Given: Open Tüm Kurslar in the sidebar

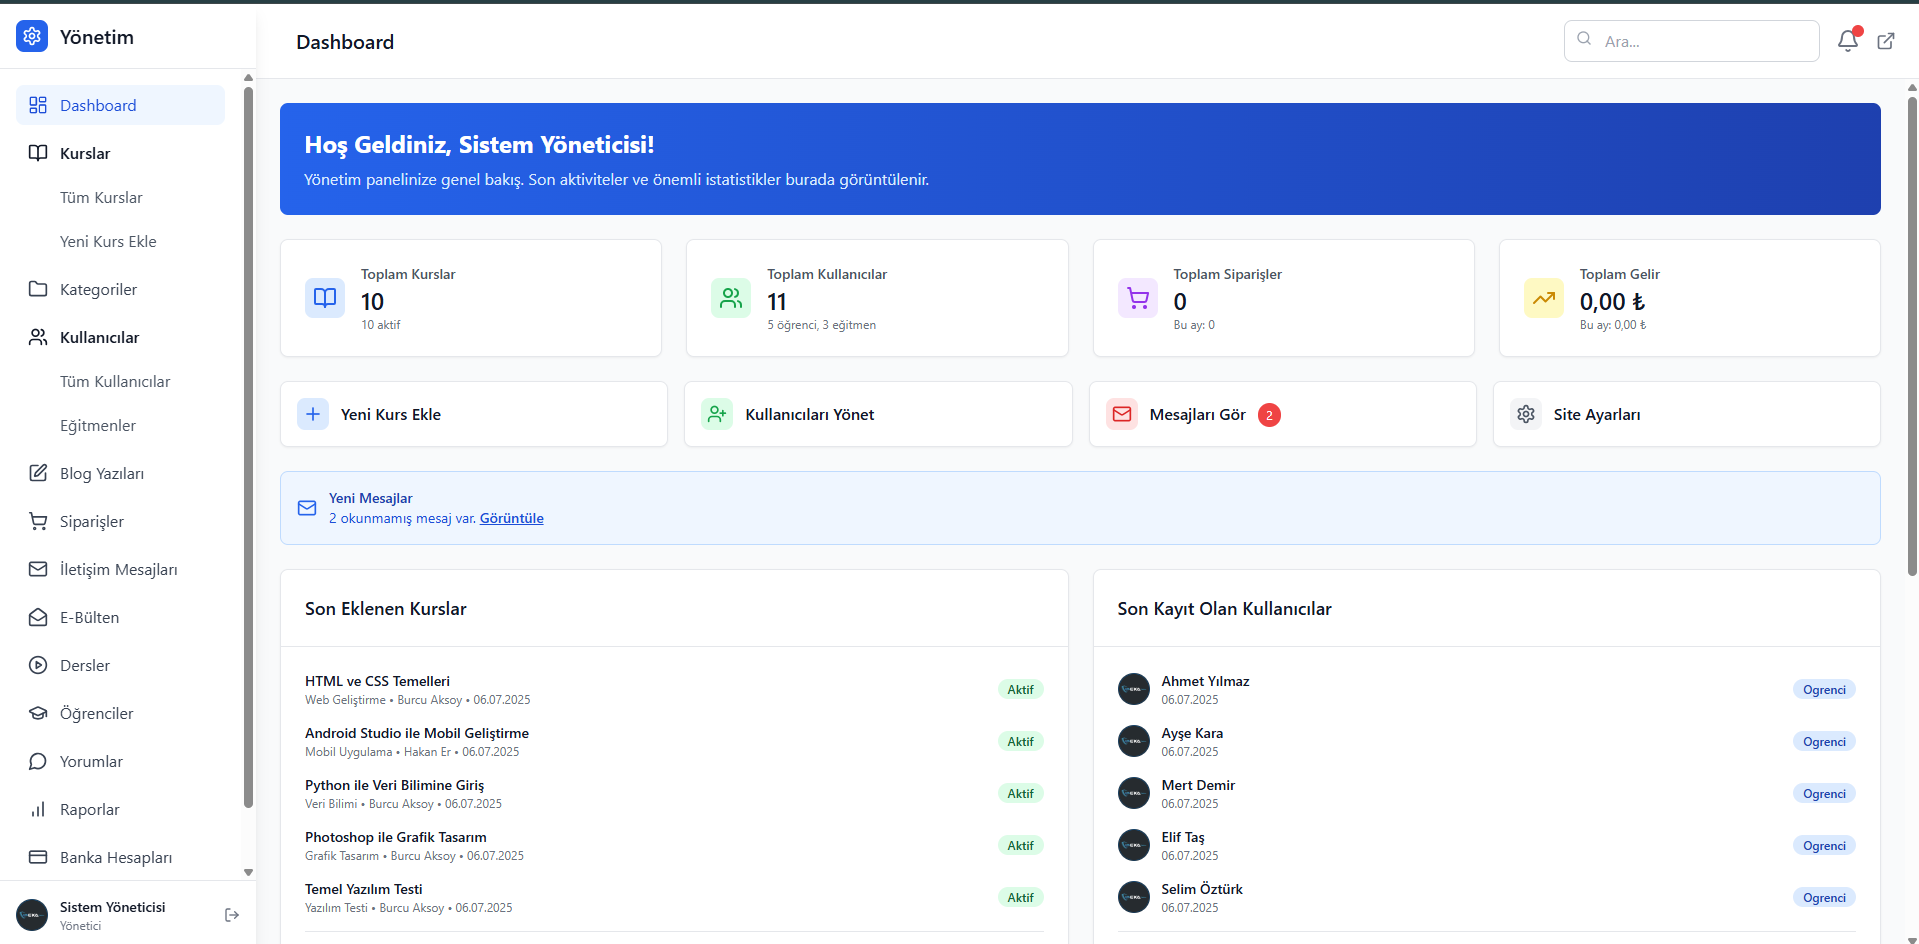Looking at the screenshot, I should (101, 197).
